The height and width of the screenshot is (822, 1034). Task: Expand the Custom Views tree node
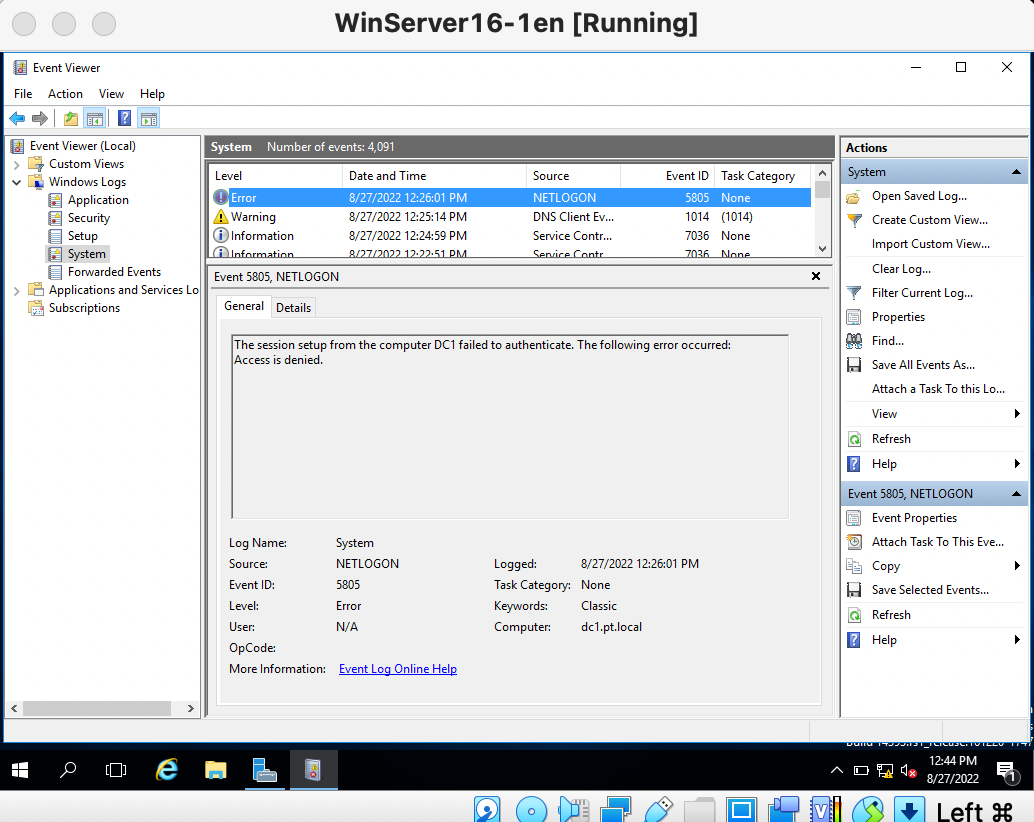(16, 165)
